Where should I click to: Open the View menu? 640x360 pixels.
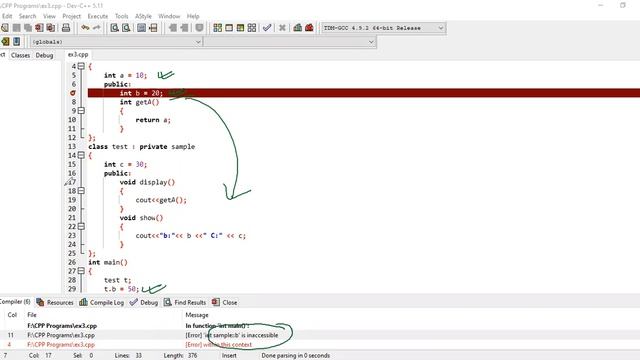coord(49,16)
